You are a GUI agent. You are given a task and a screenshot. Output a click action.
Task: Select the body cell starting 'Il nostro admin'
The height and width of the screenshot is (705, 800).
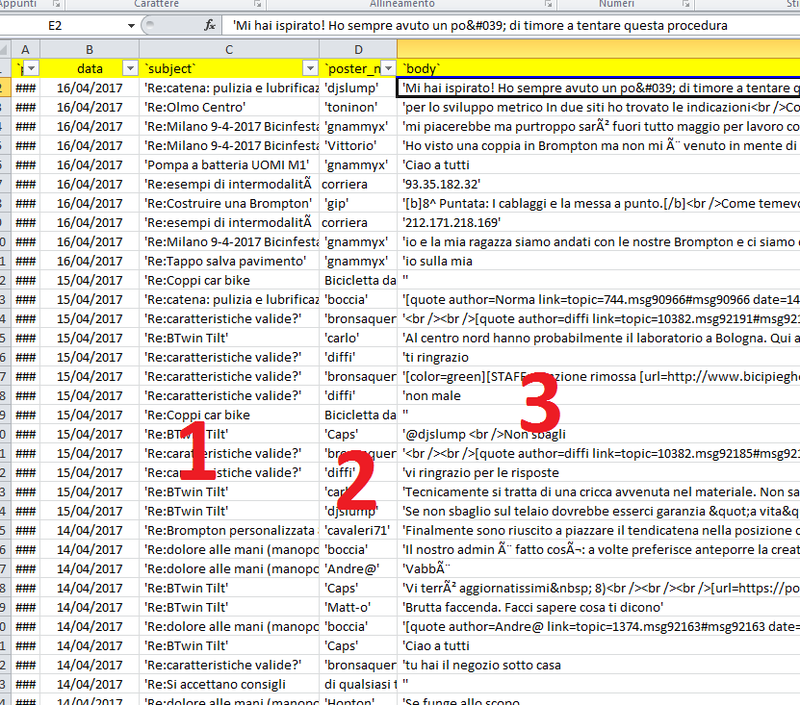pyautogui.click(x=598, y=549)
